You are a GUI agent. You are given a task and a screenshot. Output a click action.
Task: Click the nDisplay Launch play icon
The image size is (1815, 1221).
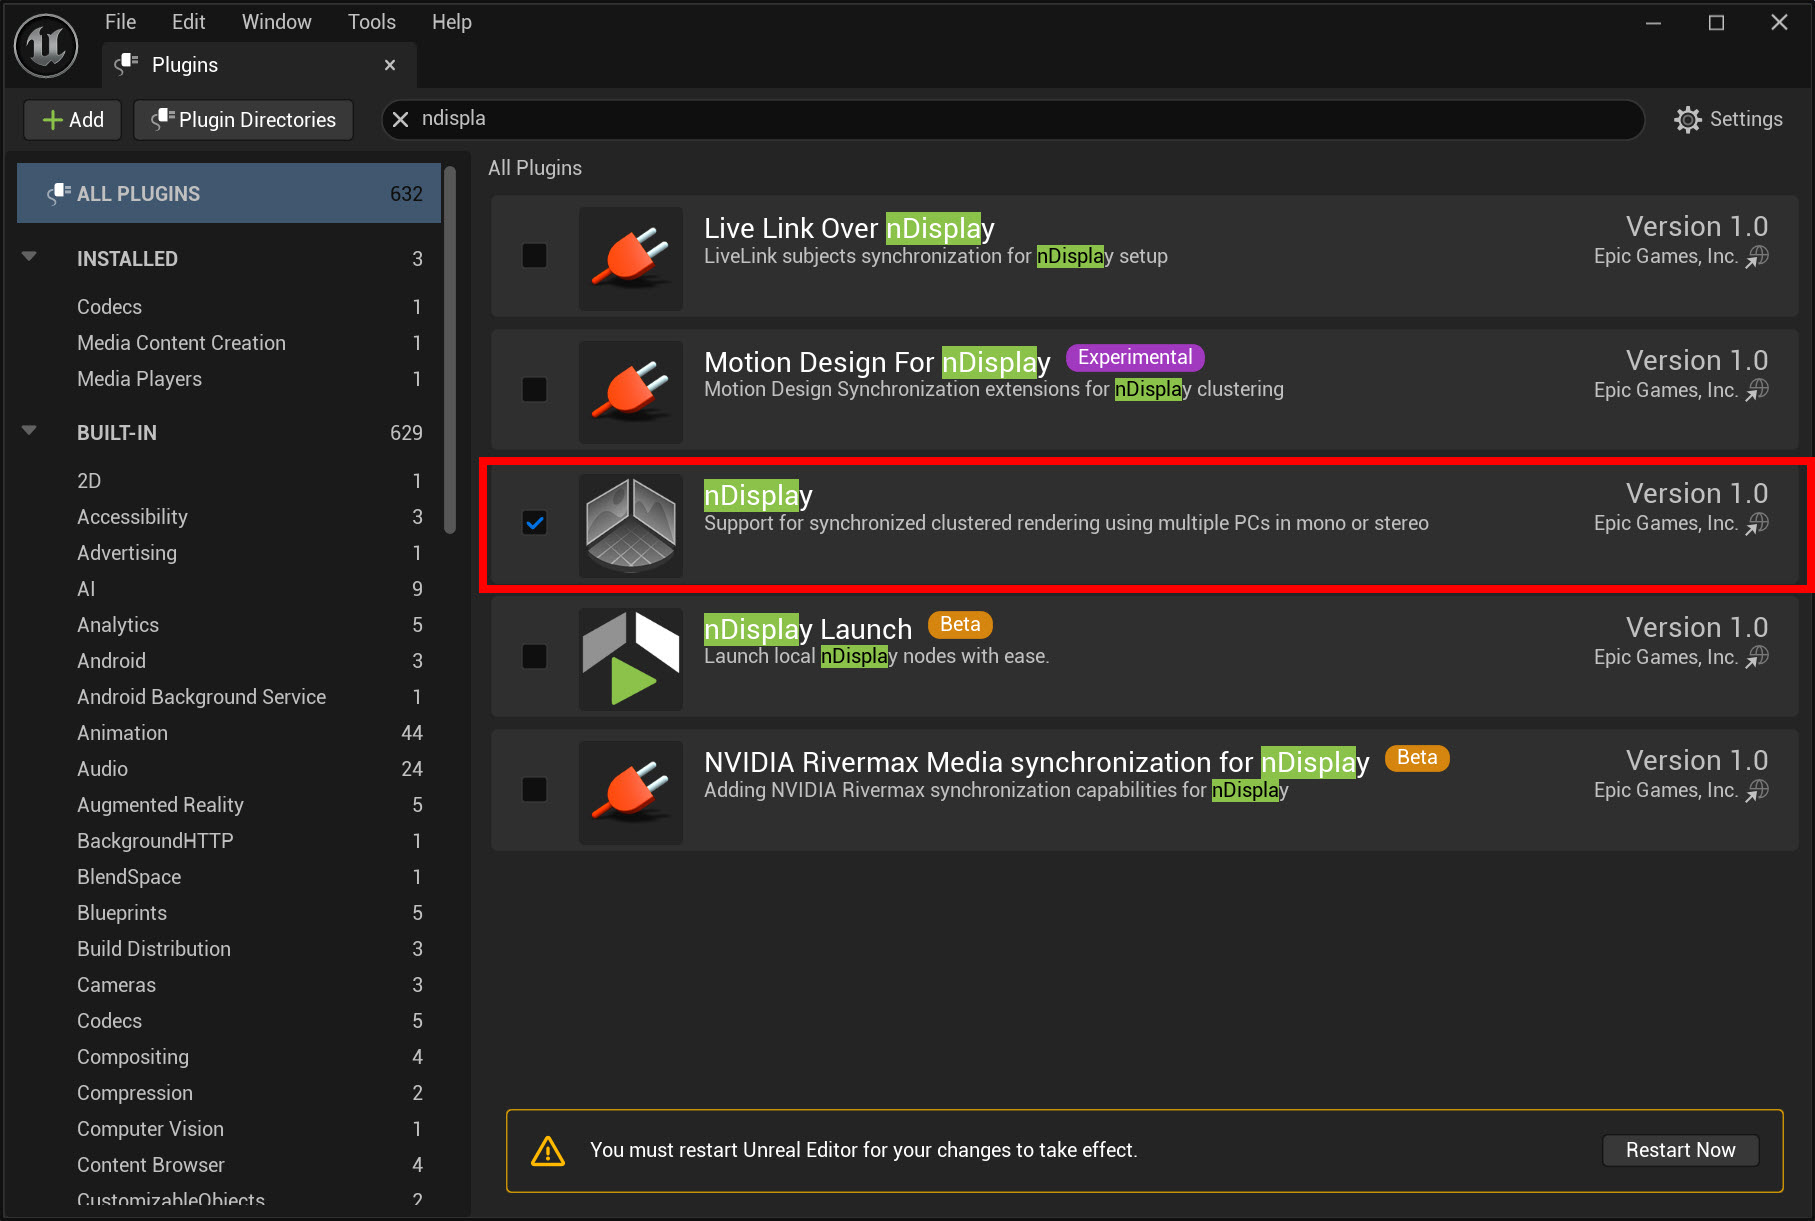click(x=631, y=659)
